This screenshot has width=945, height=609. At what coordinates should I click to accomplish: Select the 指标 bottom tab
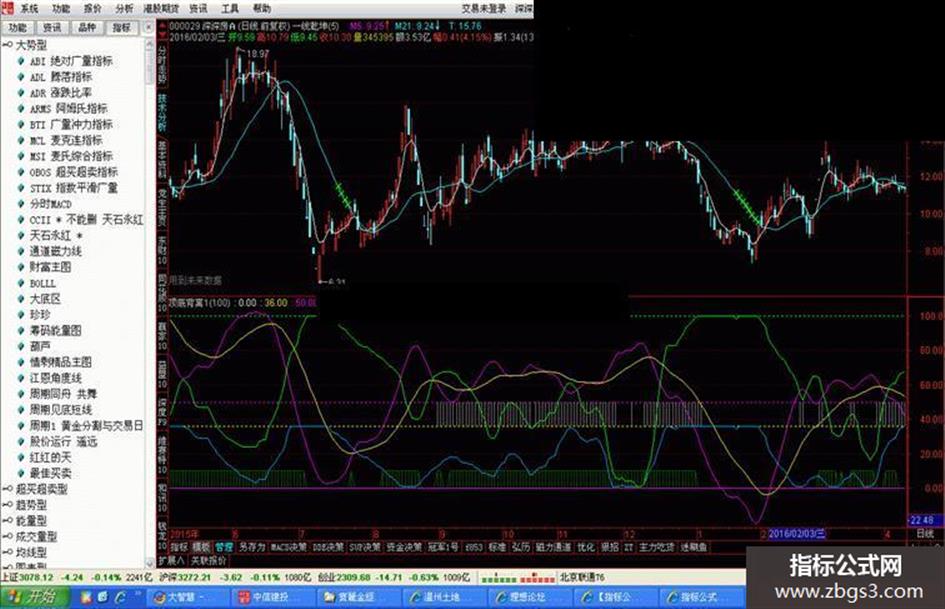[179, 547]
